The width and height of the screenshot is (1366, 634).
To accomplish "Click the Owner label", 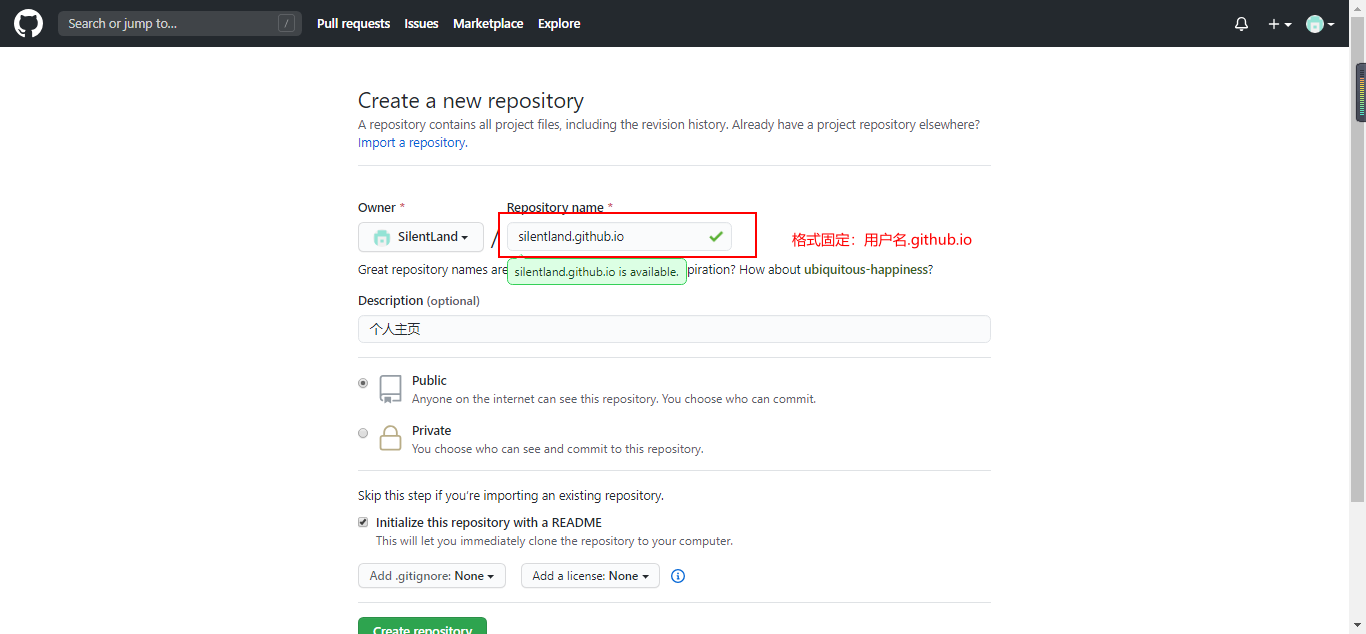I will [x=381, y=208].
